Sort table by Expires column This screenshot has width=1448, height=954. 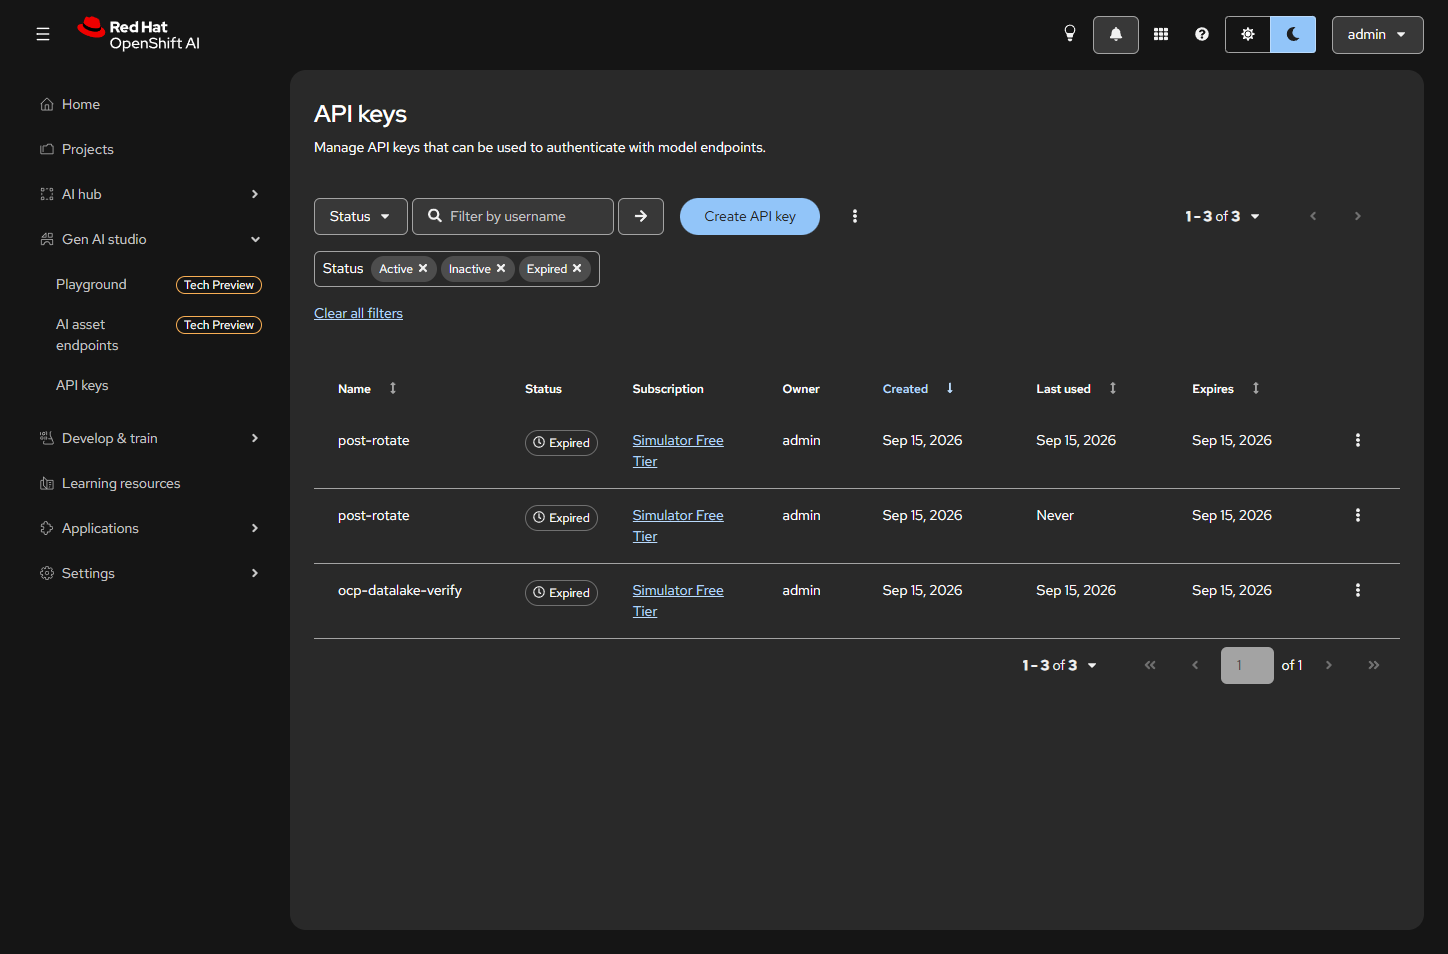(x=1226, y=389)
